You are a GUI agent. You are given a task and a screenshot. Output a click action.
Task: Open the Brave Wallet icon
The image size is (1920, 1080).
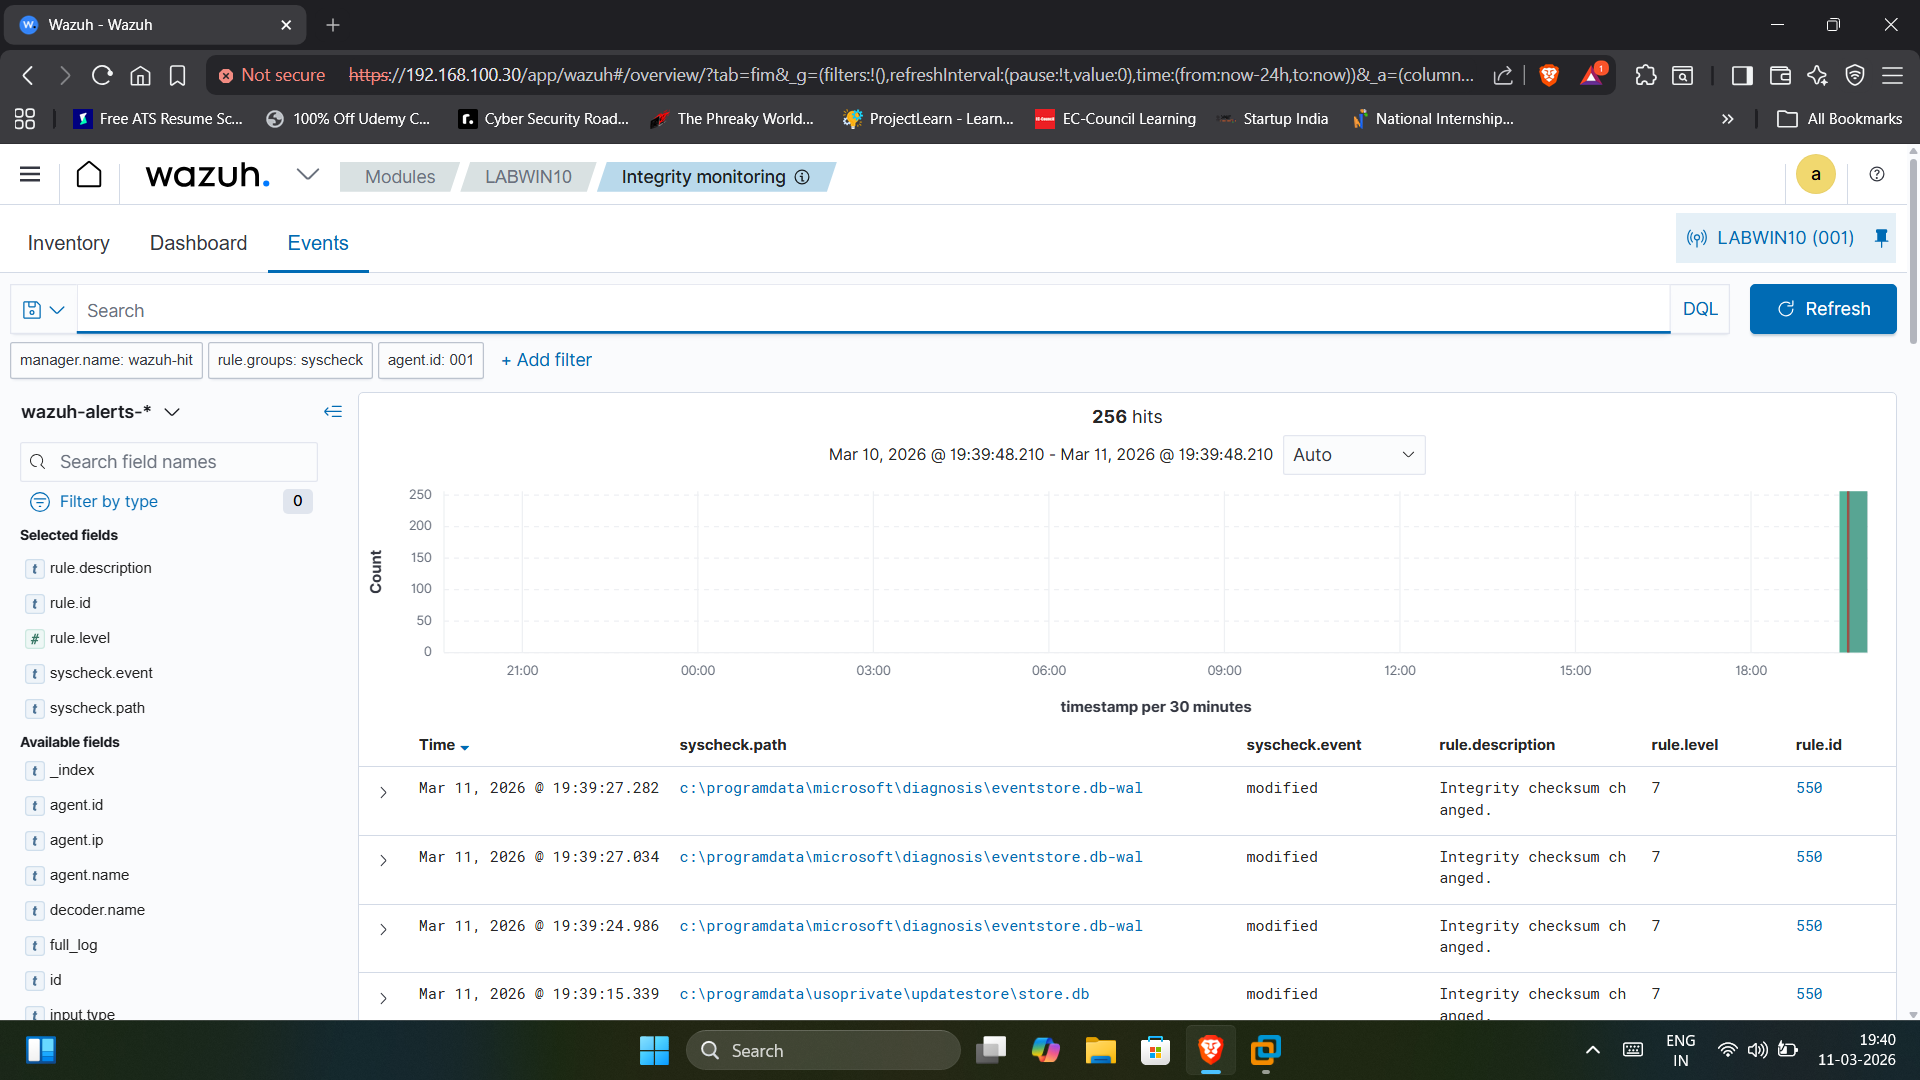coord(1780,75)
